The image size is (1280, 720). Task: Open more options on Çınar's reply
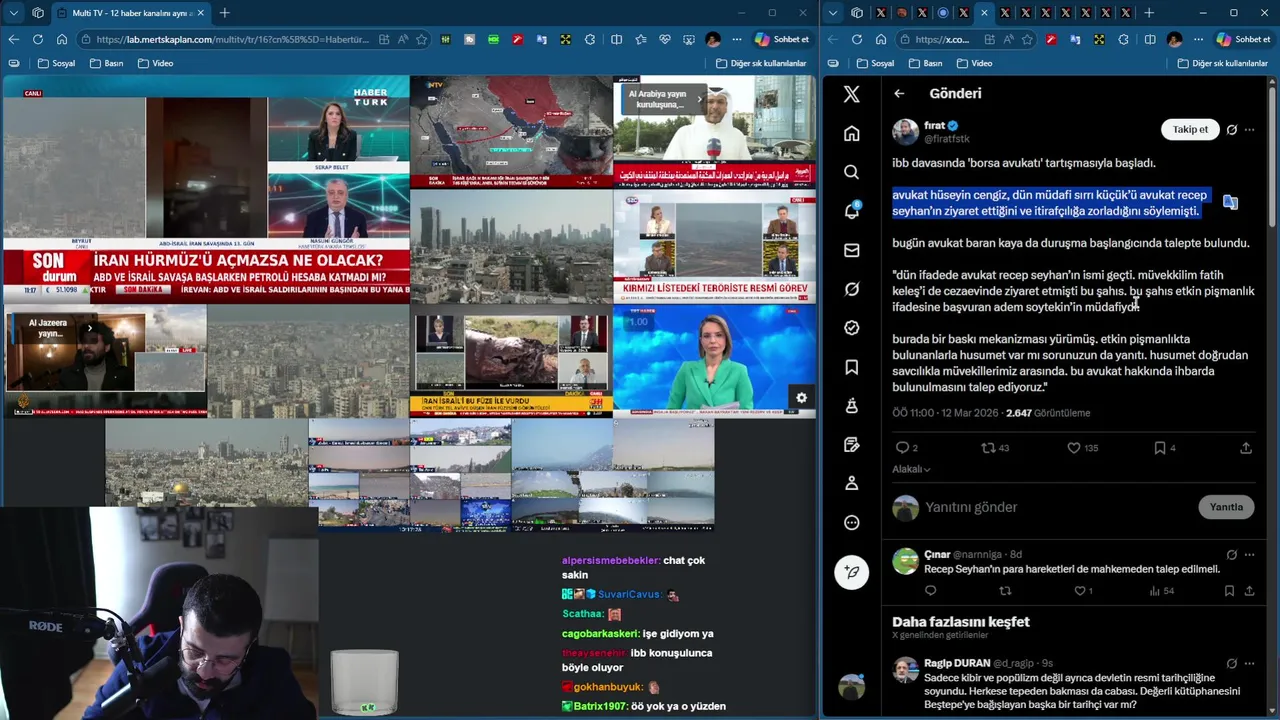[x=1249, y=554]
